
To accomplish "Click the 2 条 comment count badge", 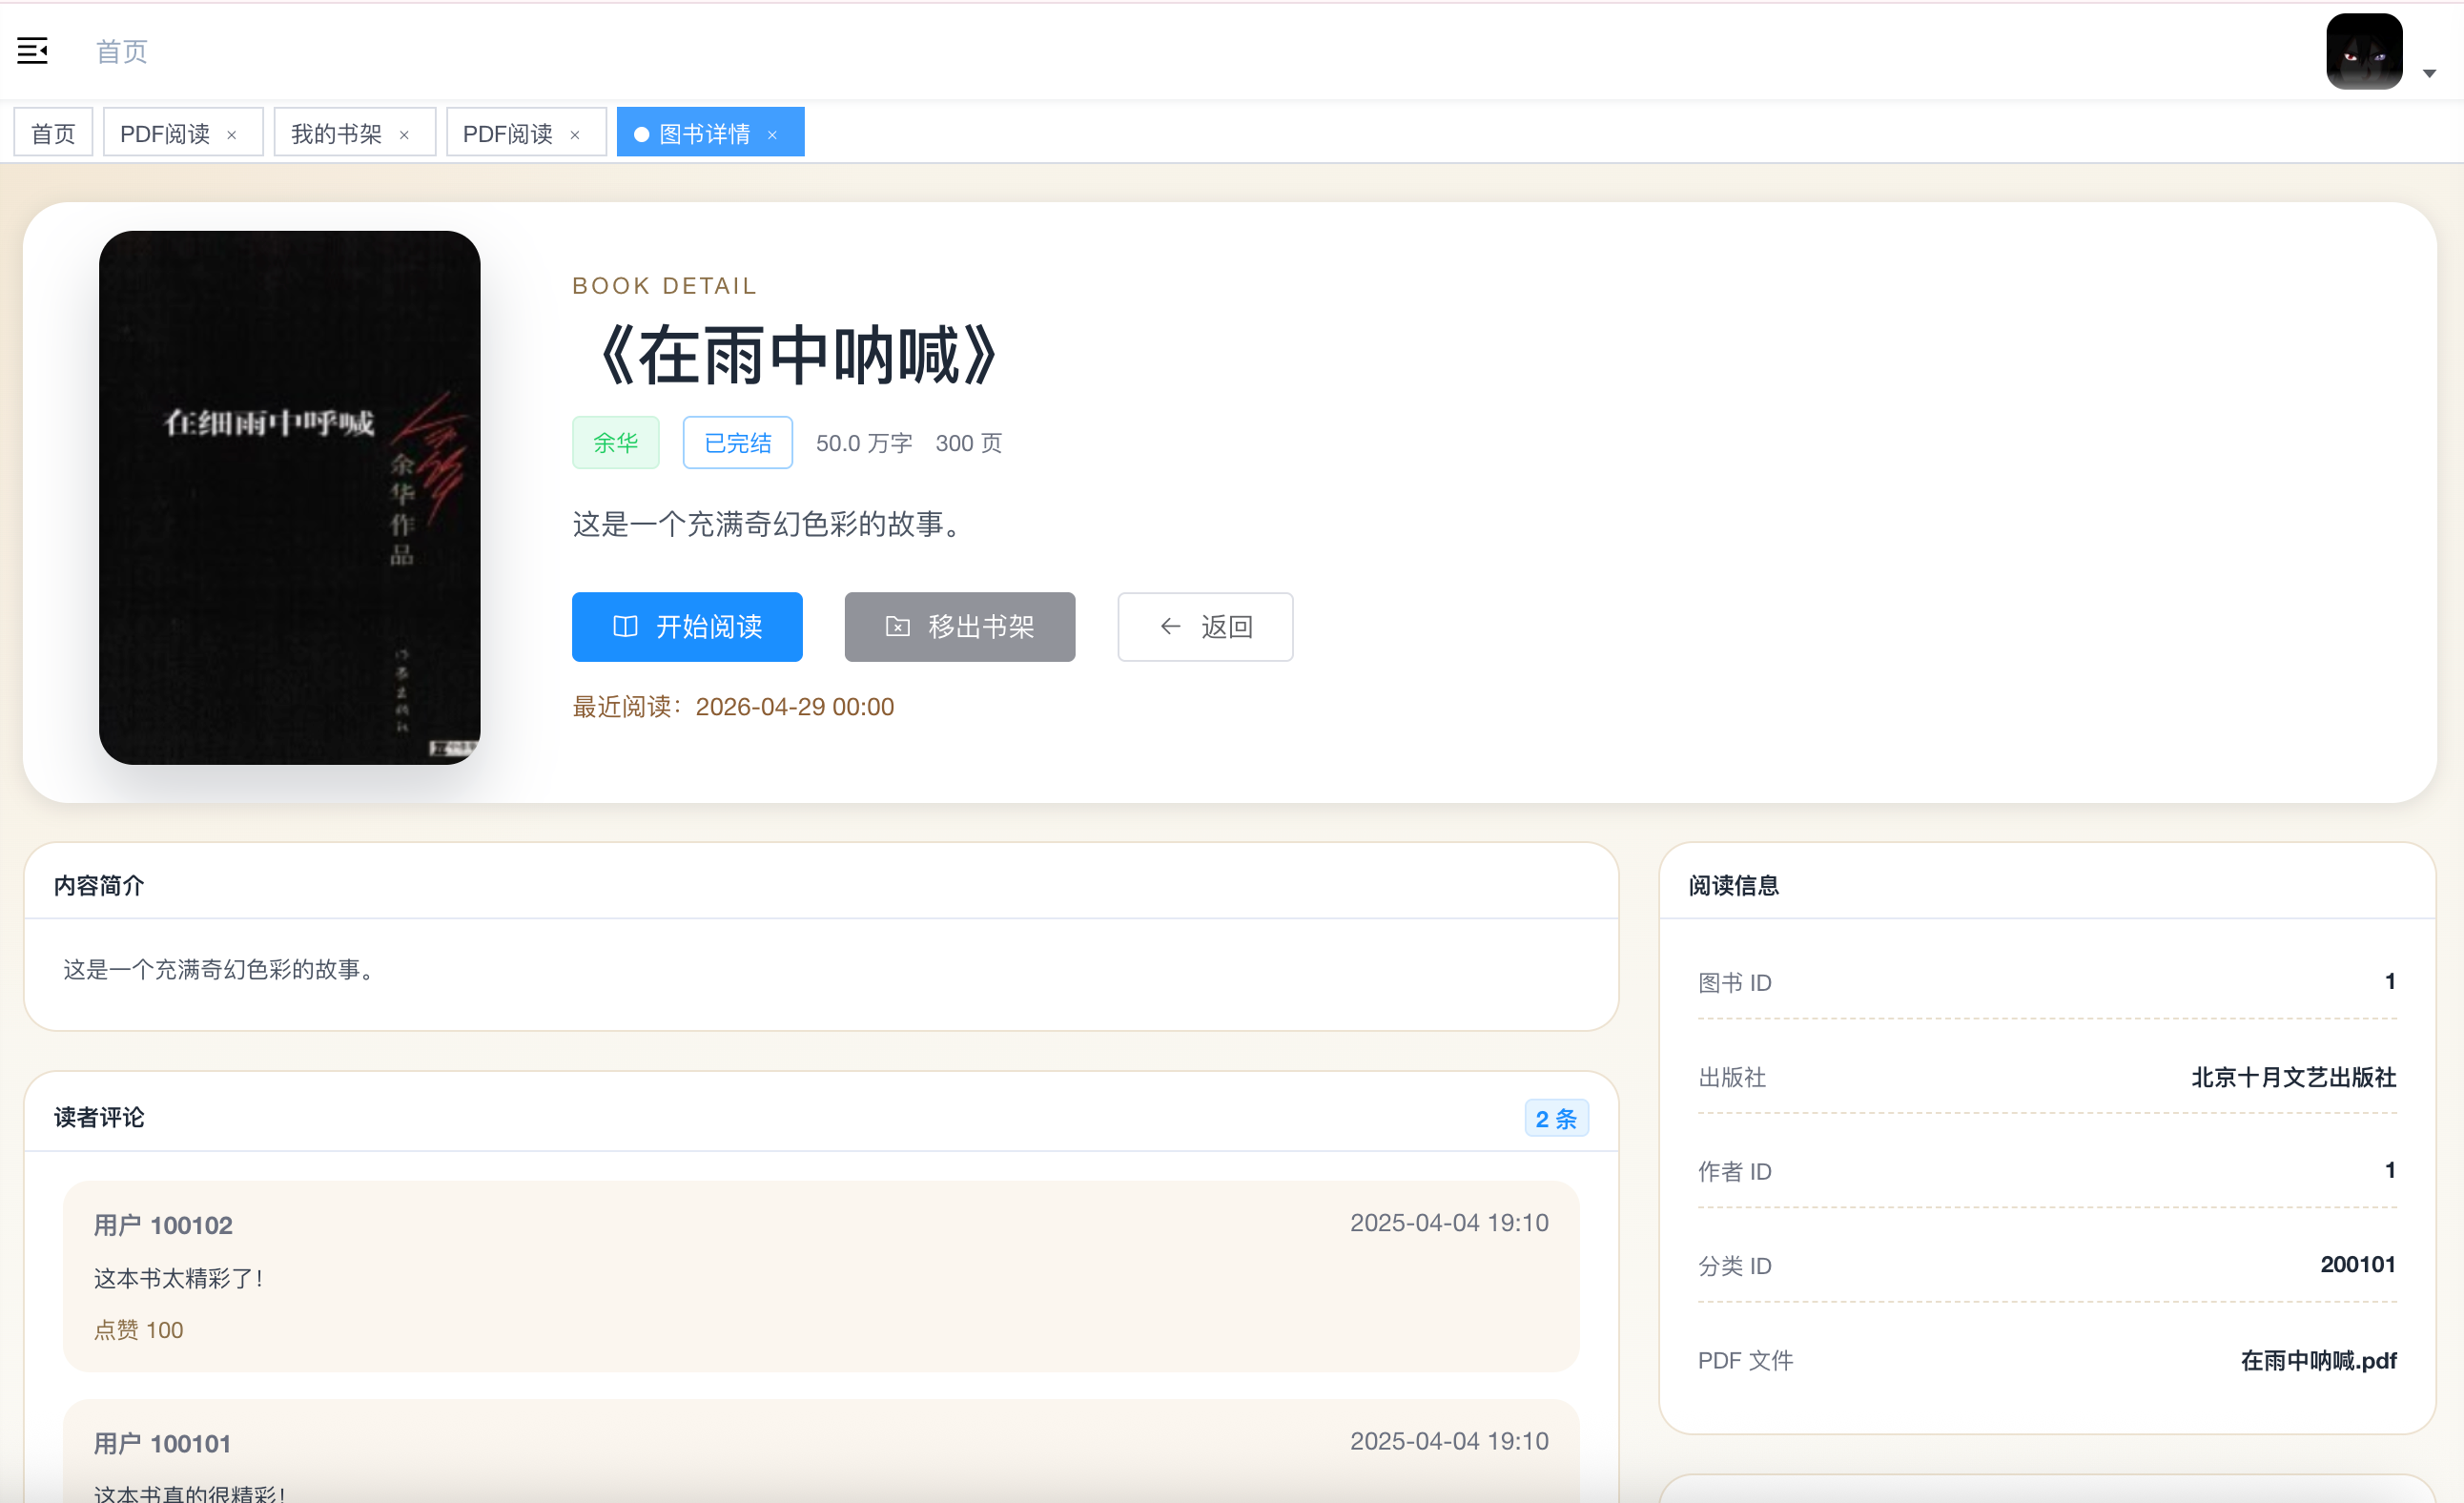I will (1555, 1118).
